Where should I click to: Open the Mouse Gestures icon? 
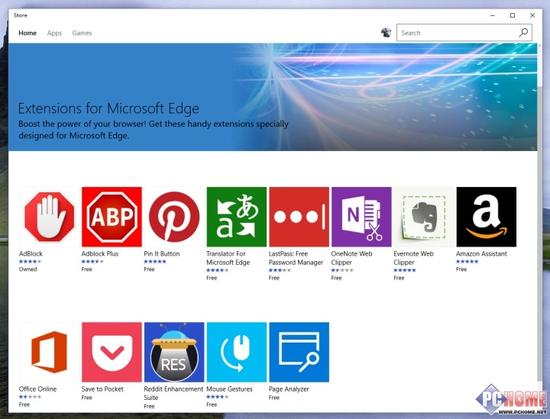pos(237,352)
